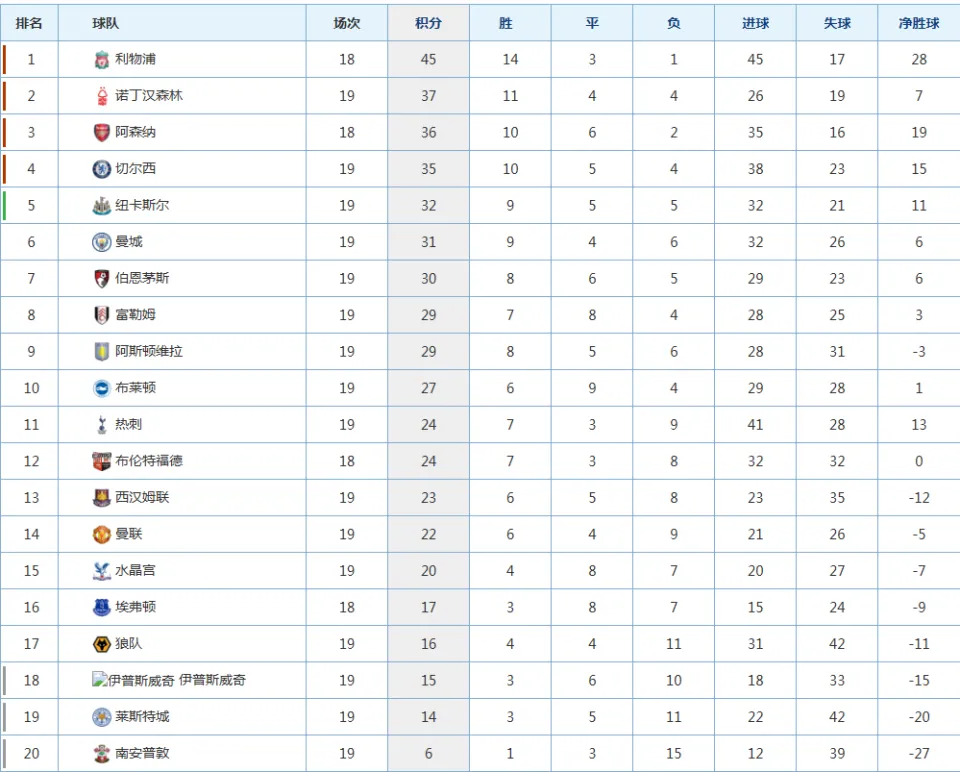Click the Chelsea badge icon
The width and height of the screenshot is (960, 772).
(x=102, y=169)
